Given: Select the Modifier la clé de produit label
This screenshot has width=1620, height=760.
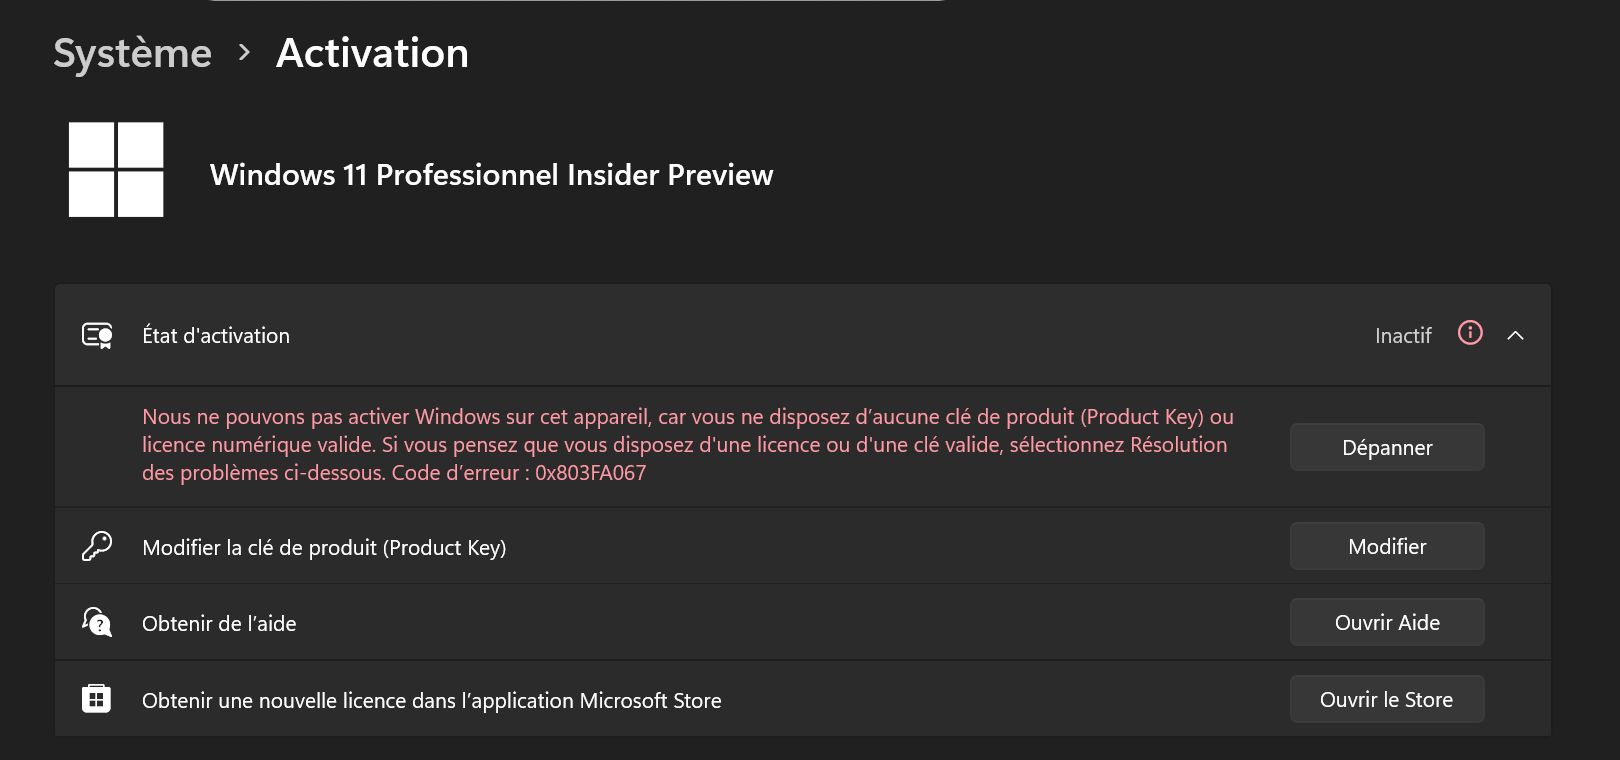Looking at the screenshot, I should [x=324, y=548].
